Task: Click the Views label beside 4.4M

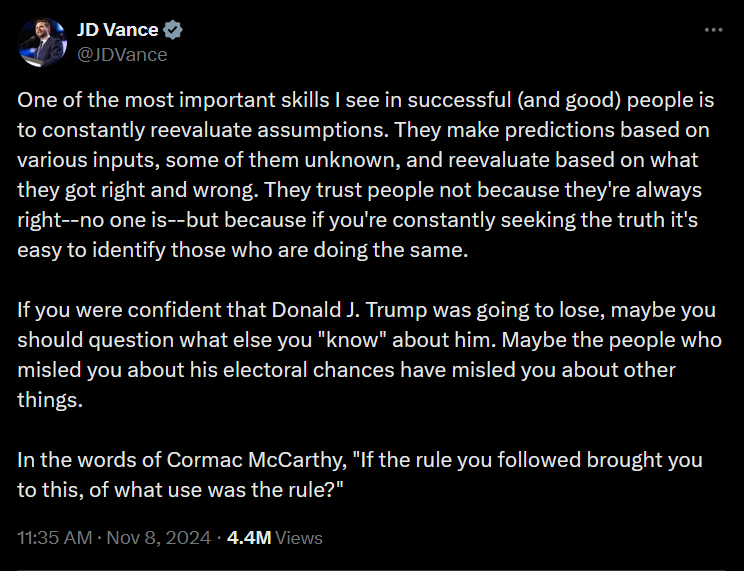Action: (299, 538)
